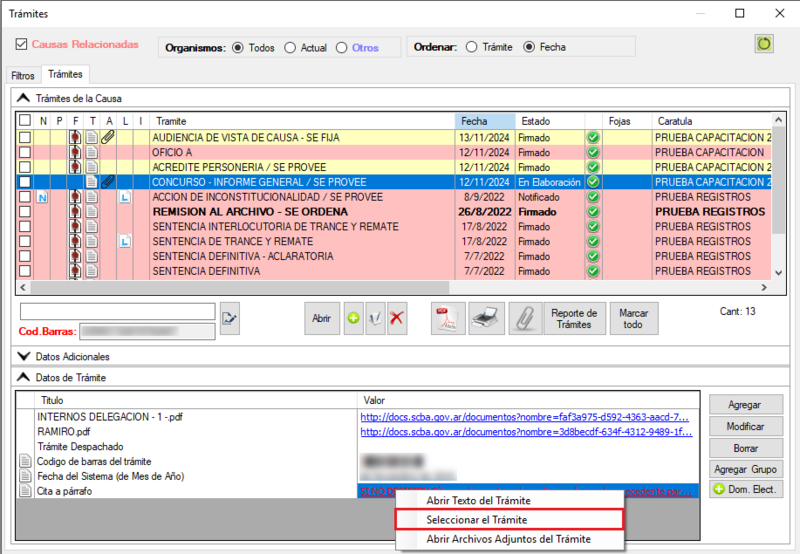Image resolution: width=800 pixels, height=554 pixels.
Task: Click the PDF export icon
Action: 445,318
